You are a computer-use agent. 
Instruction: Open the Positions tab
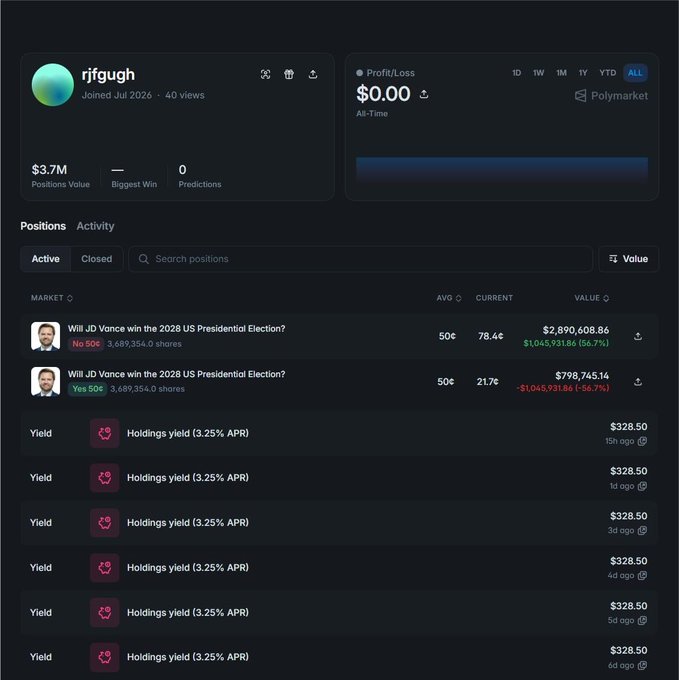pos(43,226)
